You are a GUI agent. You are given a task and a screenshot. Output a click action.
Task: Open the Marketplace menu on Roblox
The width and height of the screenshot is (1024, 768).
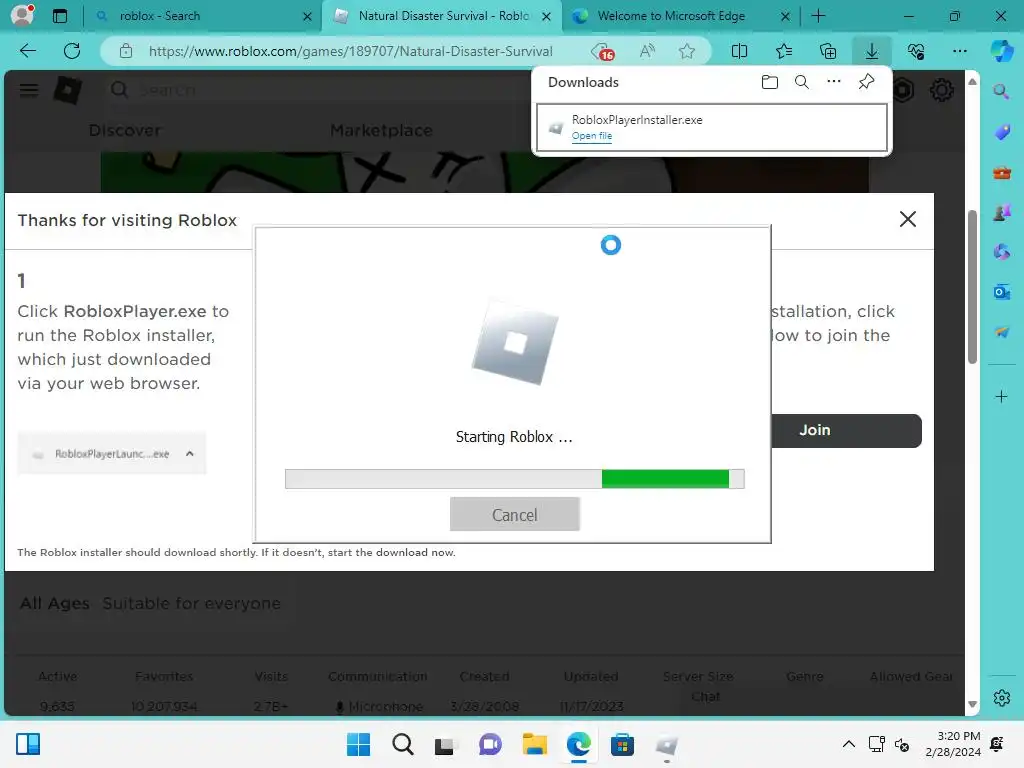click(381, 131)
